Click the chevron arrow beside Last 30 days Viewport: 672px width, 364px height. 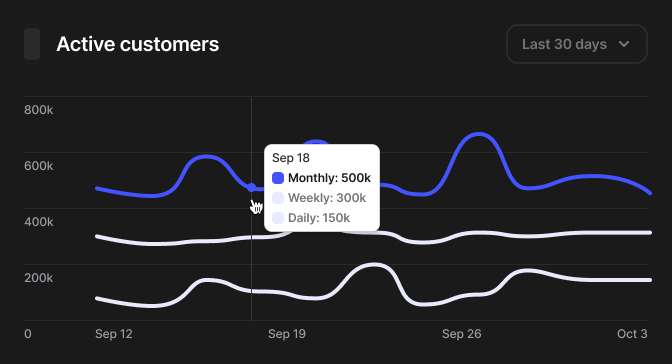point(624,44)
